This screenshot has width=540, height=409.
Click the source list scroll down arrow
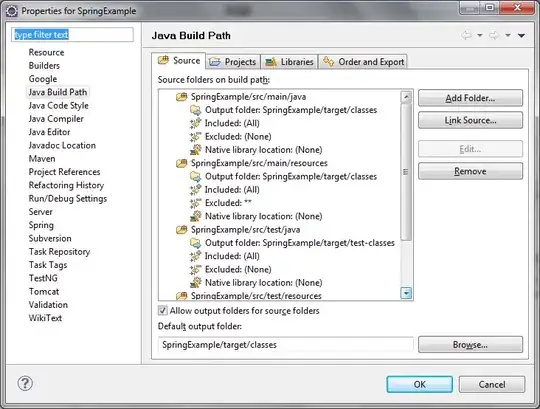406,293
